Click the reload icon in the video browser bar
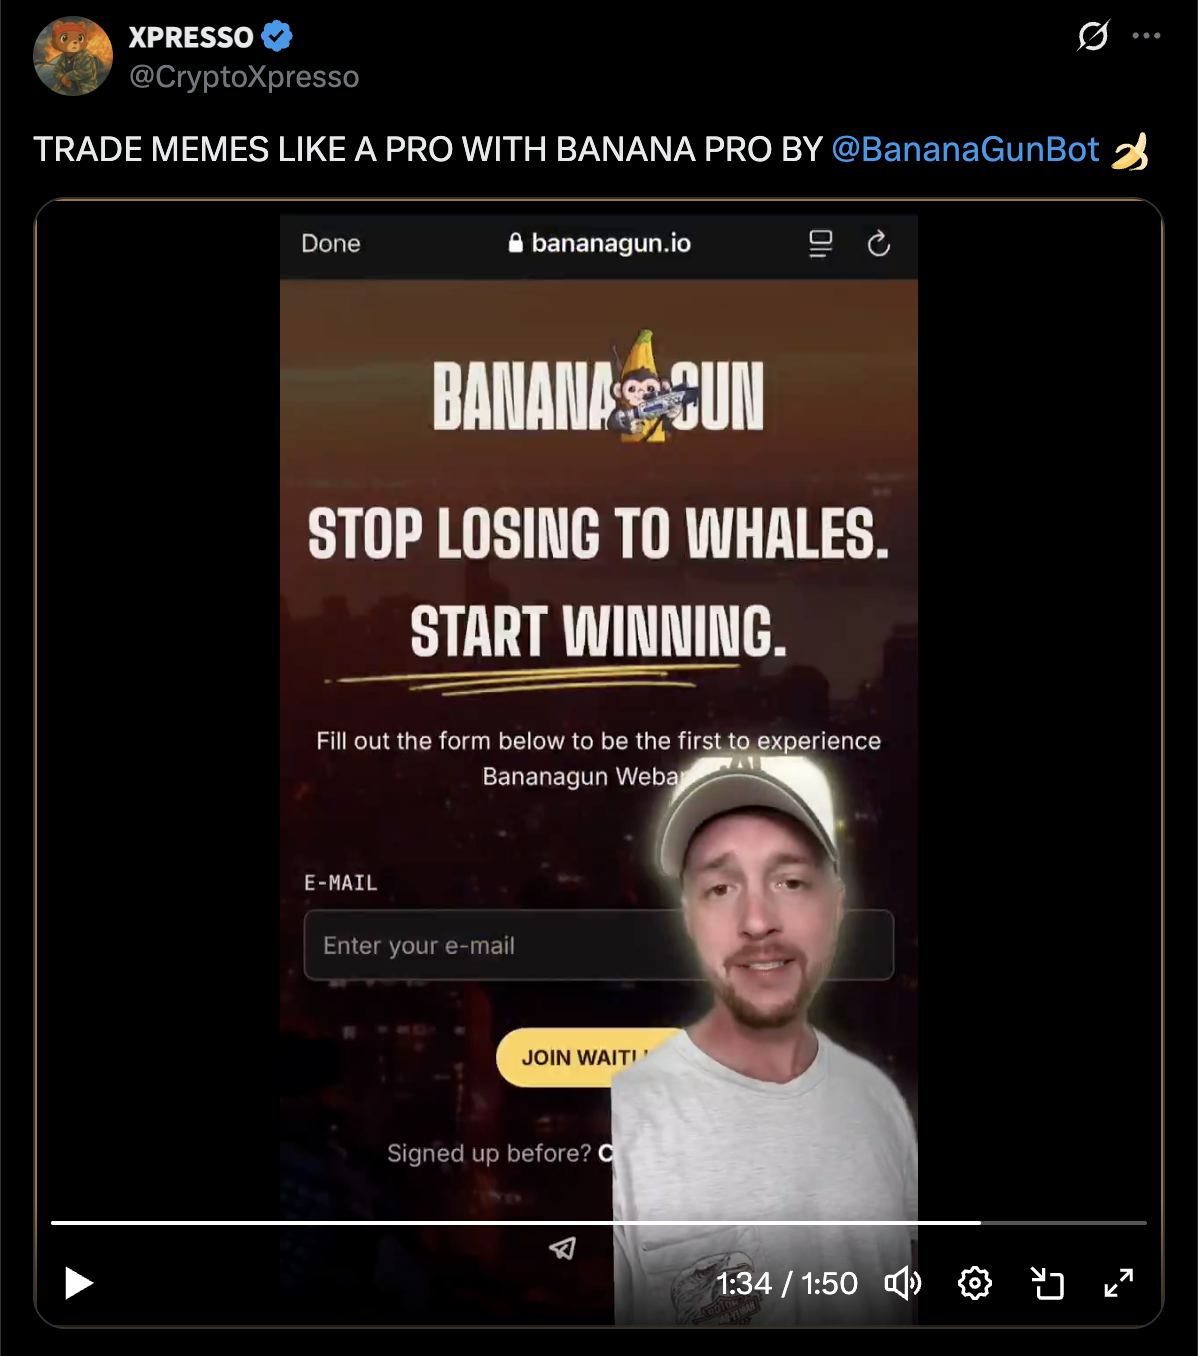 click(x=878, y=244)
